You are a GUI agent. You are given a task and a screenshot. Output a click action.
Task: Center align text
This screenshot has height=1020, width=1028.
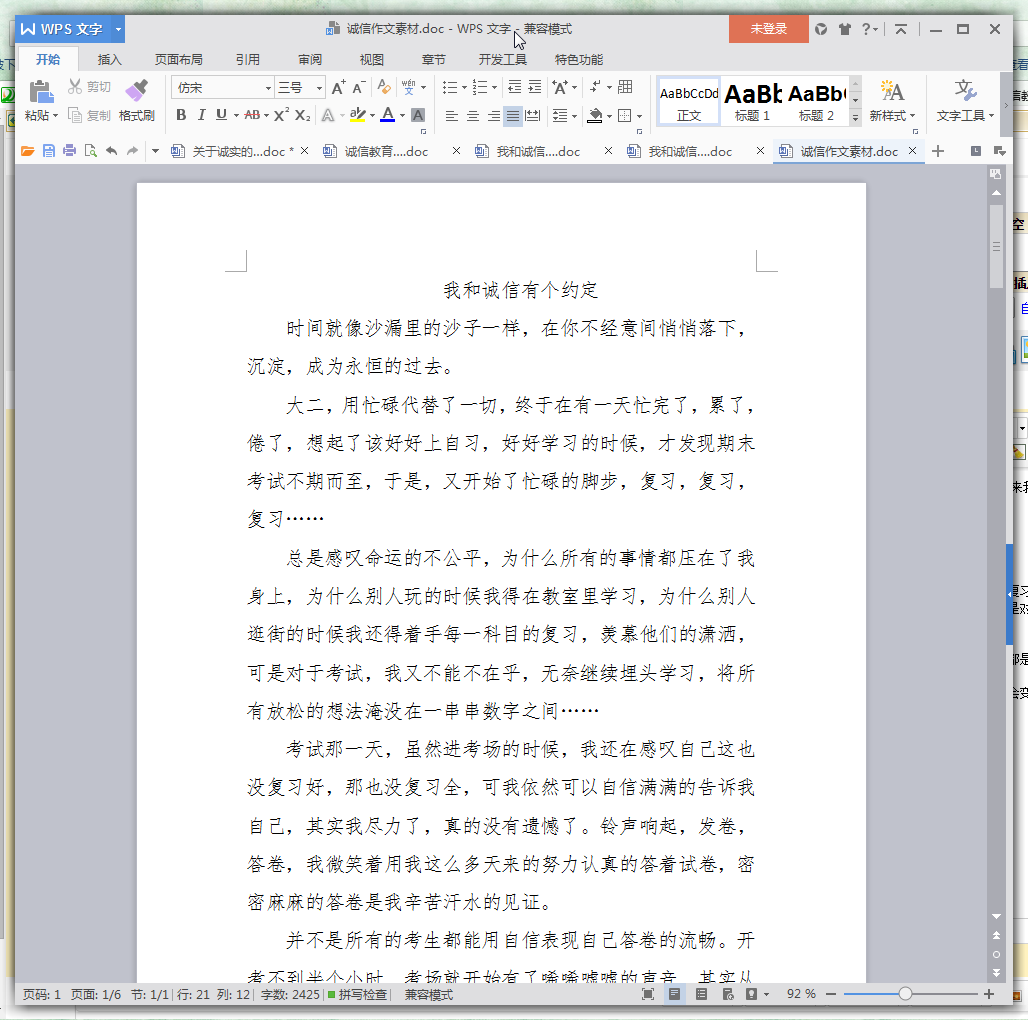(x=473, y=116)
